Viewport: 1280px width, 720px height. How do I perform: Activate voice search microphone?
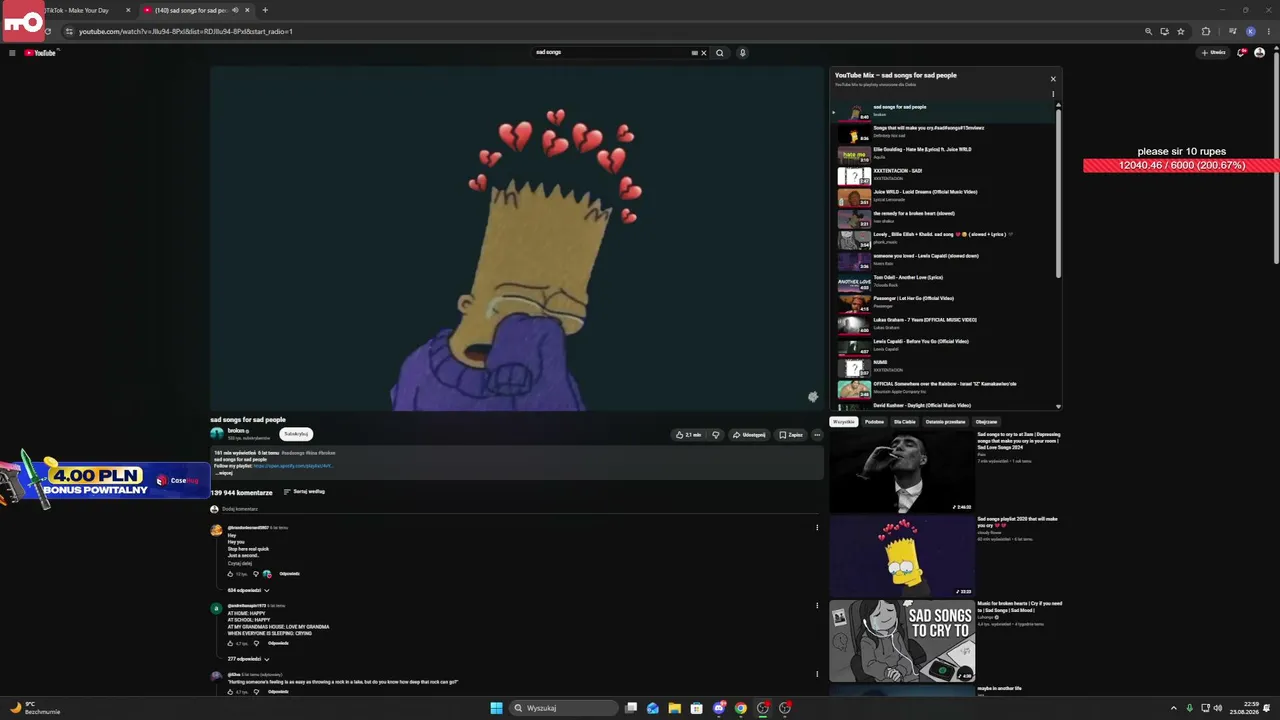click(742, 53)
